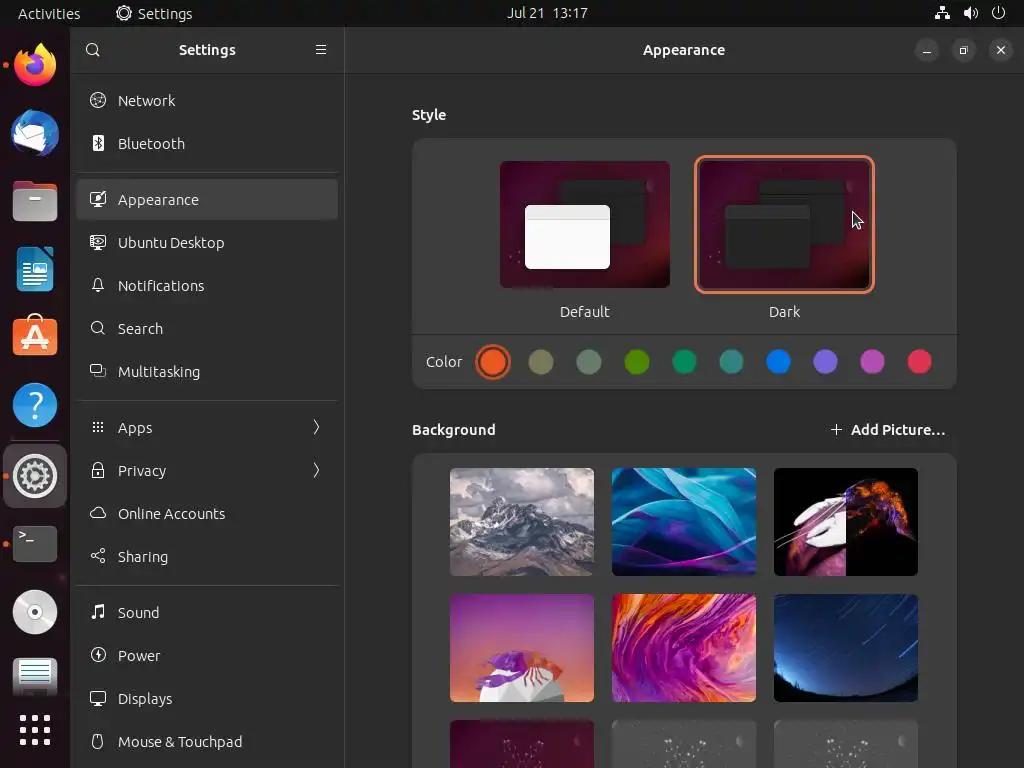Launch Firefox from the dock
Screen dimensions: 1024x768
35,65
